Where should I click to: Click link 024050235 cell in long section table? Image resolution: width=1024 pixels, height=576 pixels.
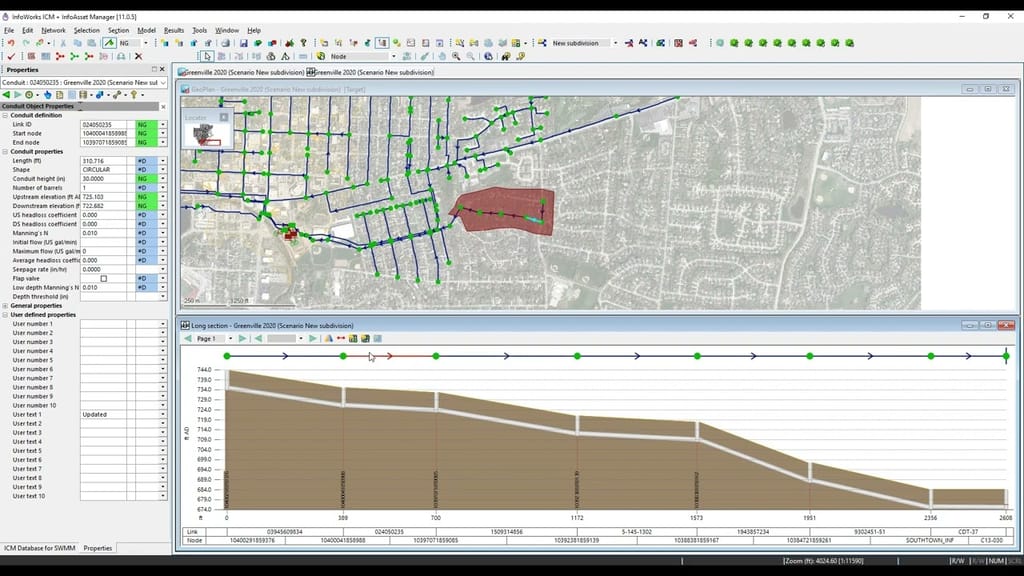(389, 532)
